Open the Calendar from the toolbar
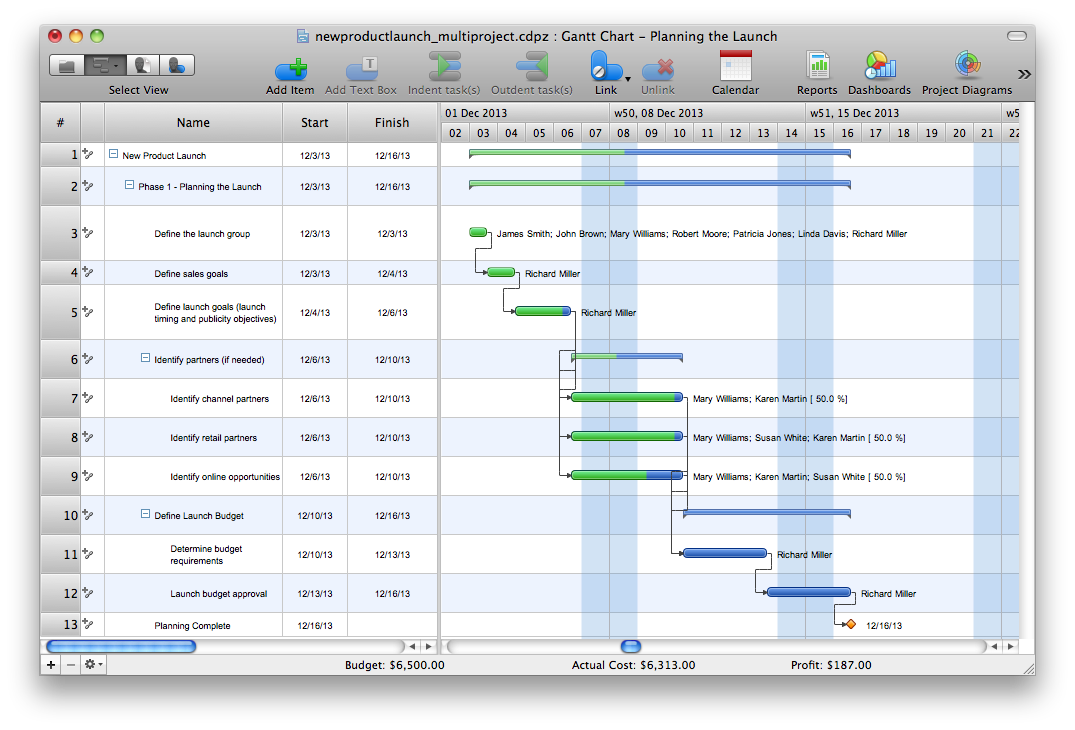Viewport: 1075px width, 730px height. pos(735,67)
